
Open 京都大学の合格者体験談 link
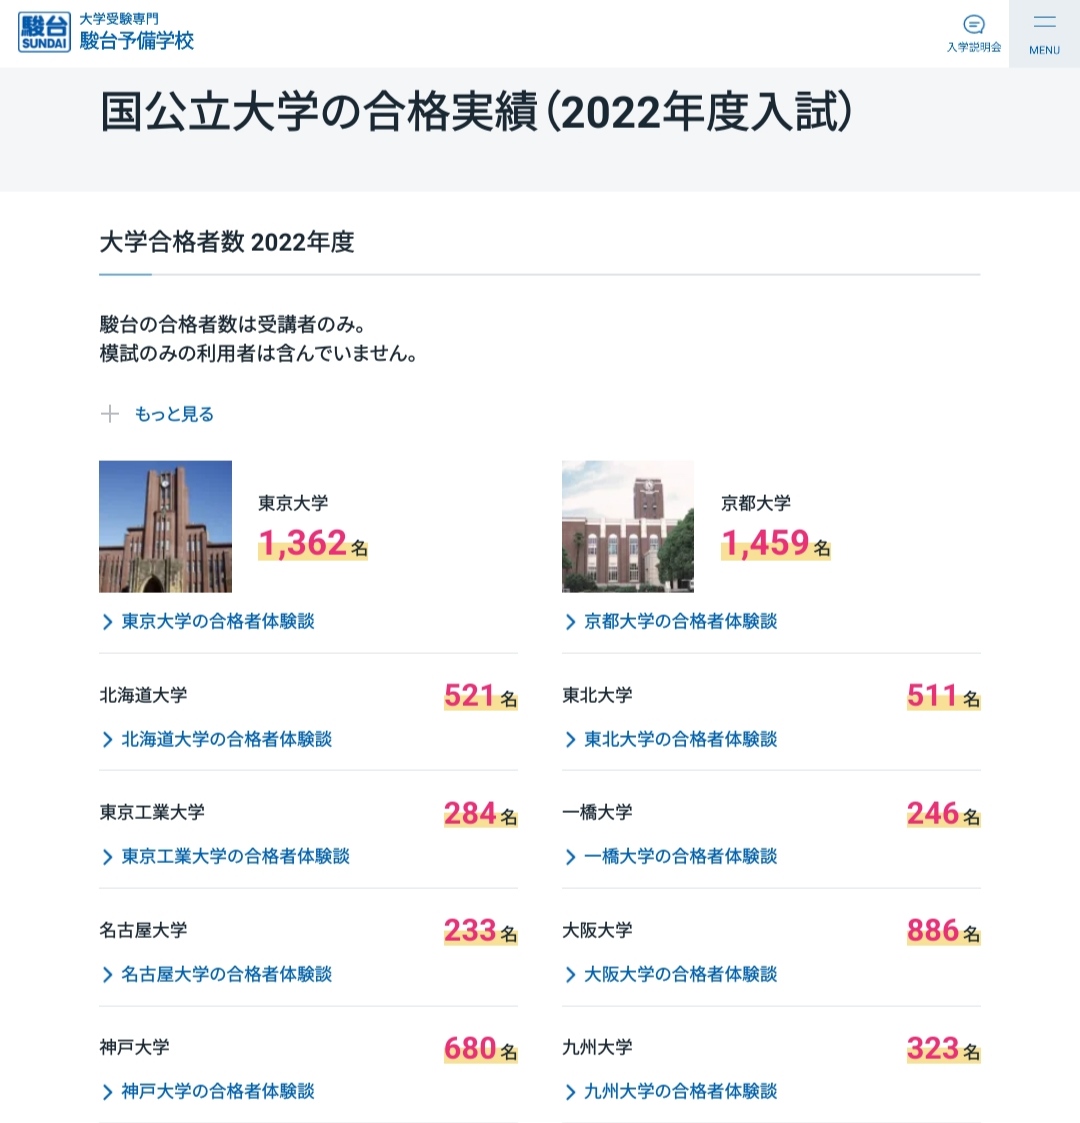[680, 621]
